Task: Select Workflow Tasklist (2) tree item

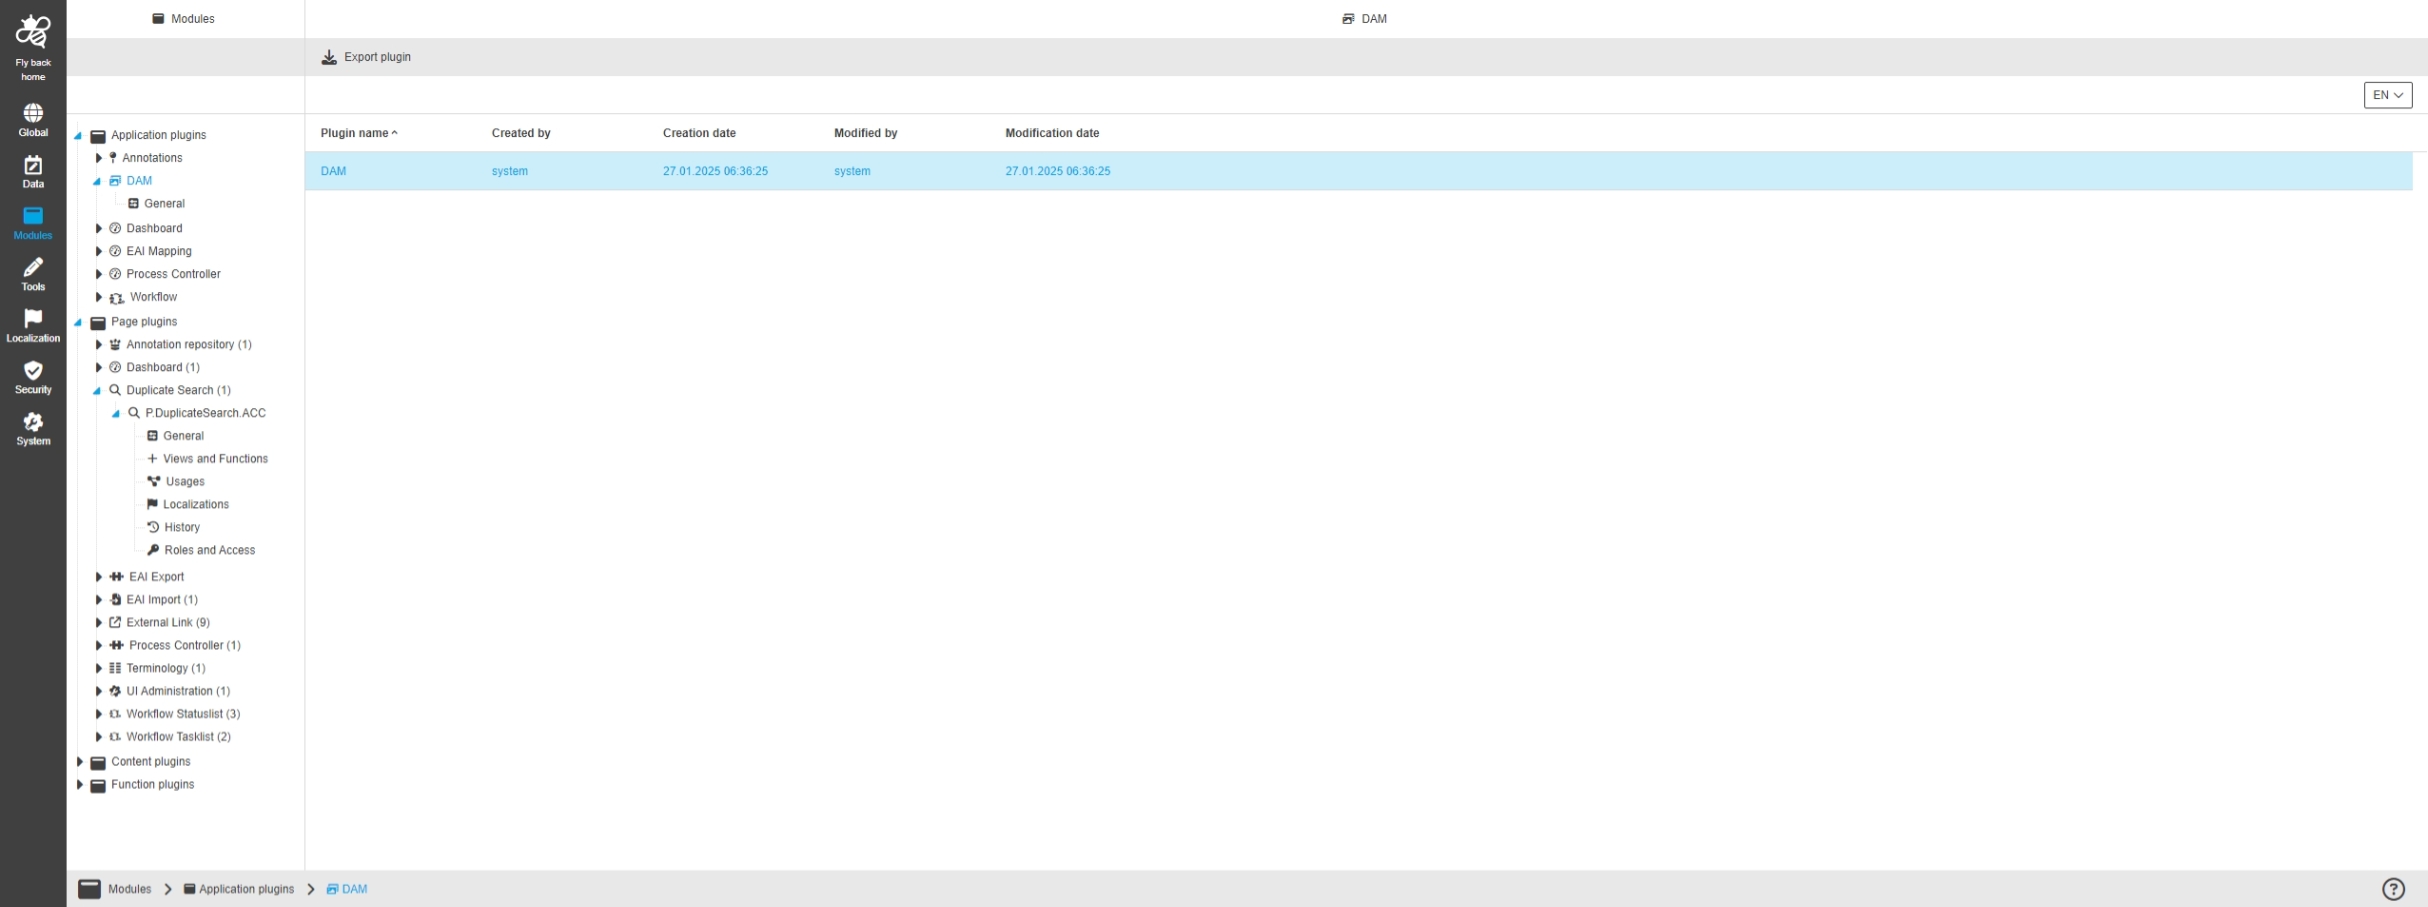Action: click(178, 737)
